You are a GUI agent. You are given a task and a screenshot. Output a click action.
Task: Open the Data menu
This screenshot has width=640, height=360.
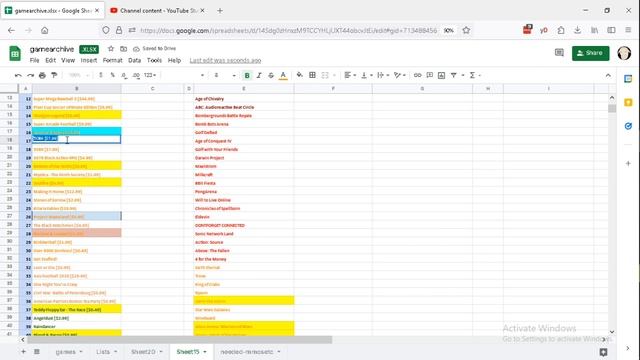point(134,60)
